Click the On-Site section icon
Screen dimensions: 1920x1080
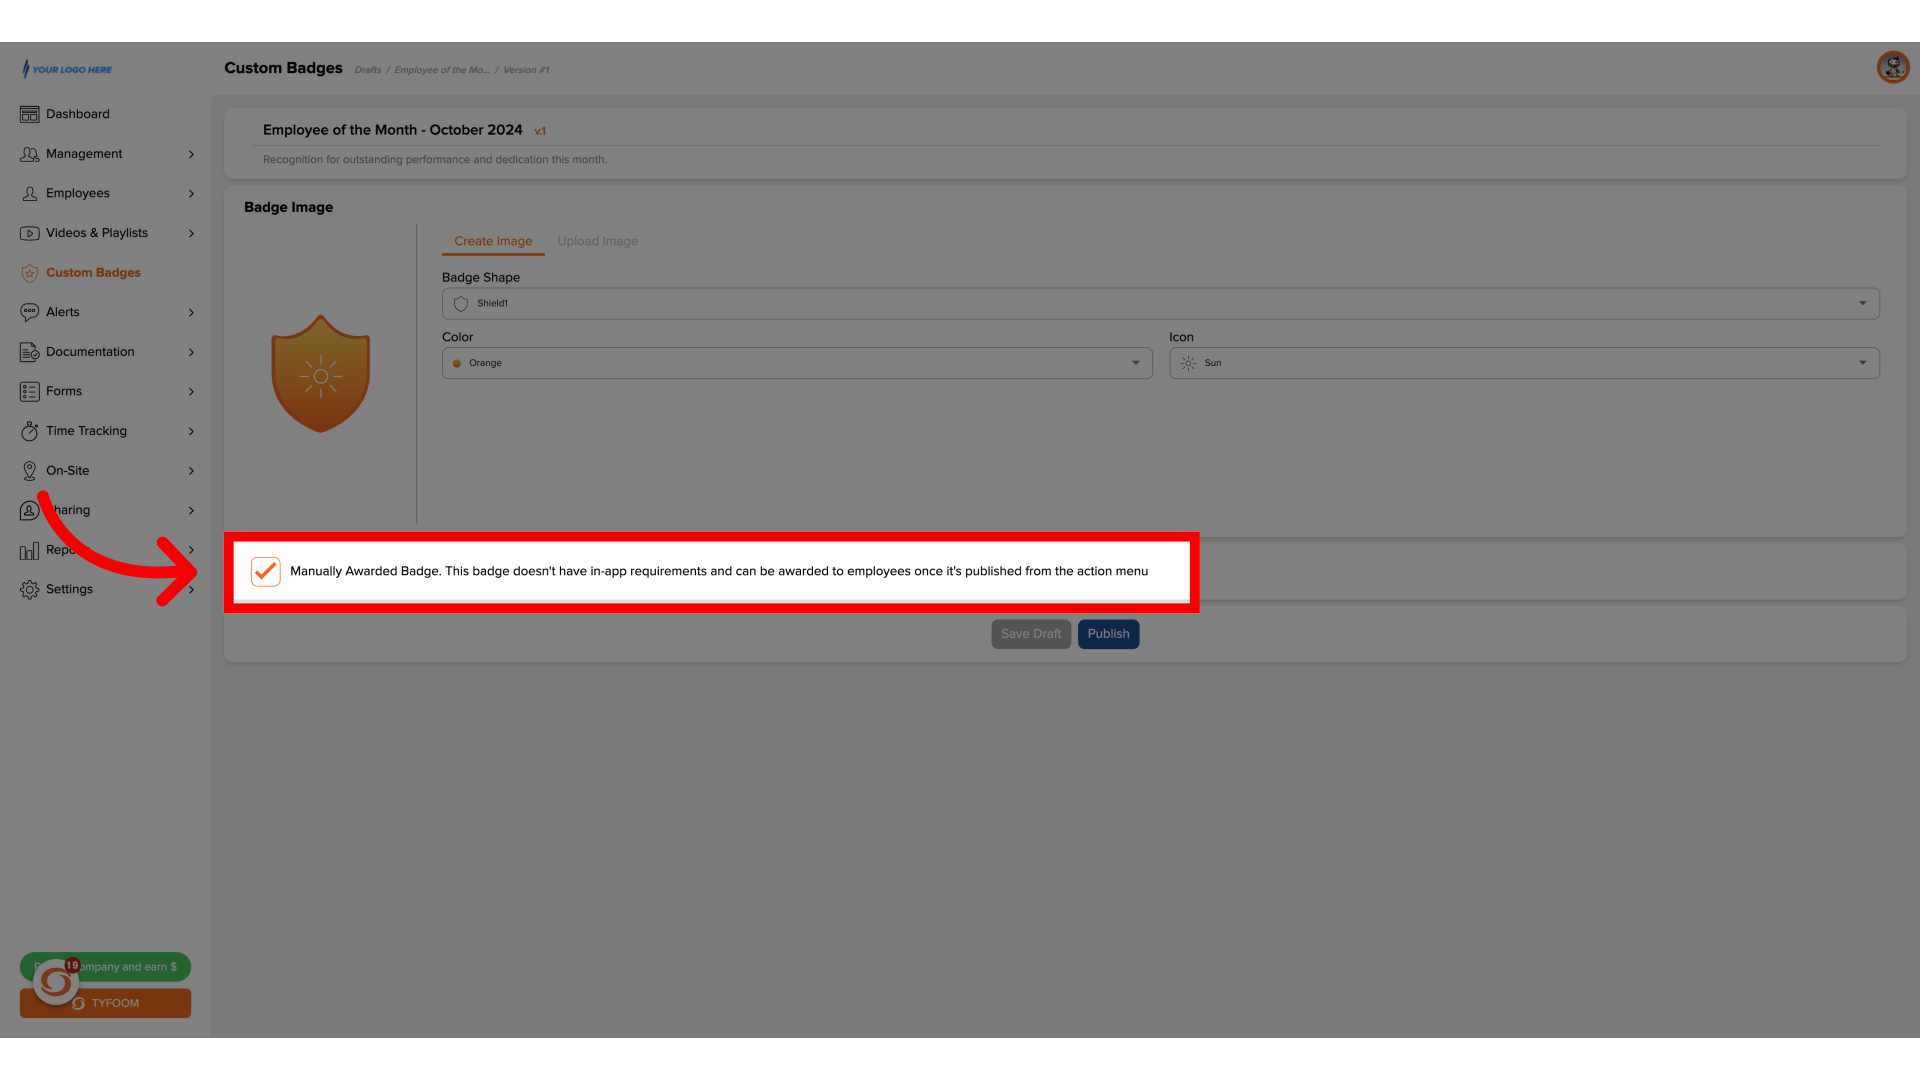[x=29, y=471]
